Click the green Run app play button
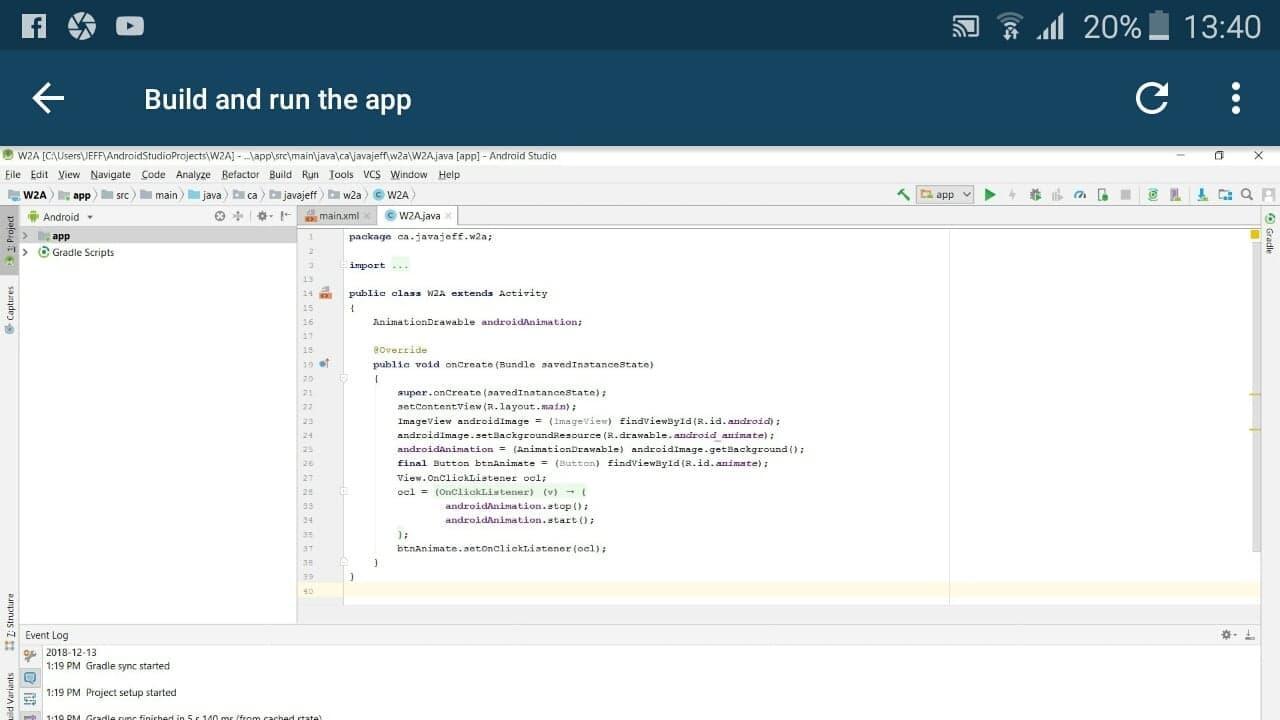Screen dimensions: 1280x720 coord(990,195)
